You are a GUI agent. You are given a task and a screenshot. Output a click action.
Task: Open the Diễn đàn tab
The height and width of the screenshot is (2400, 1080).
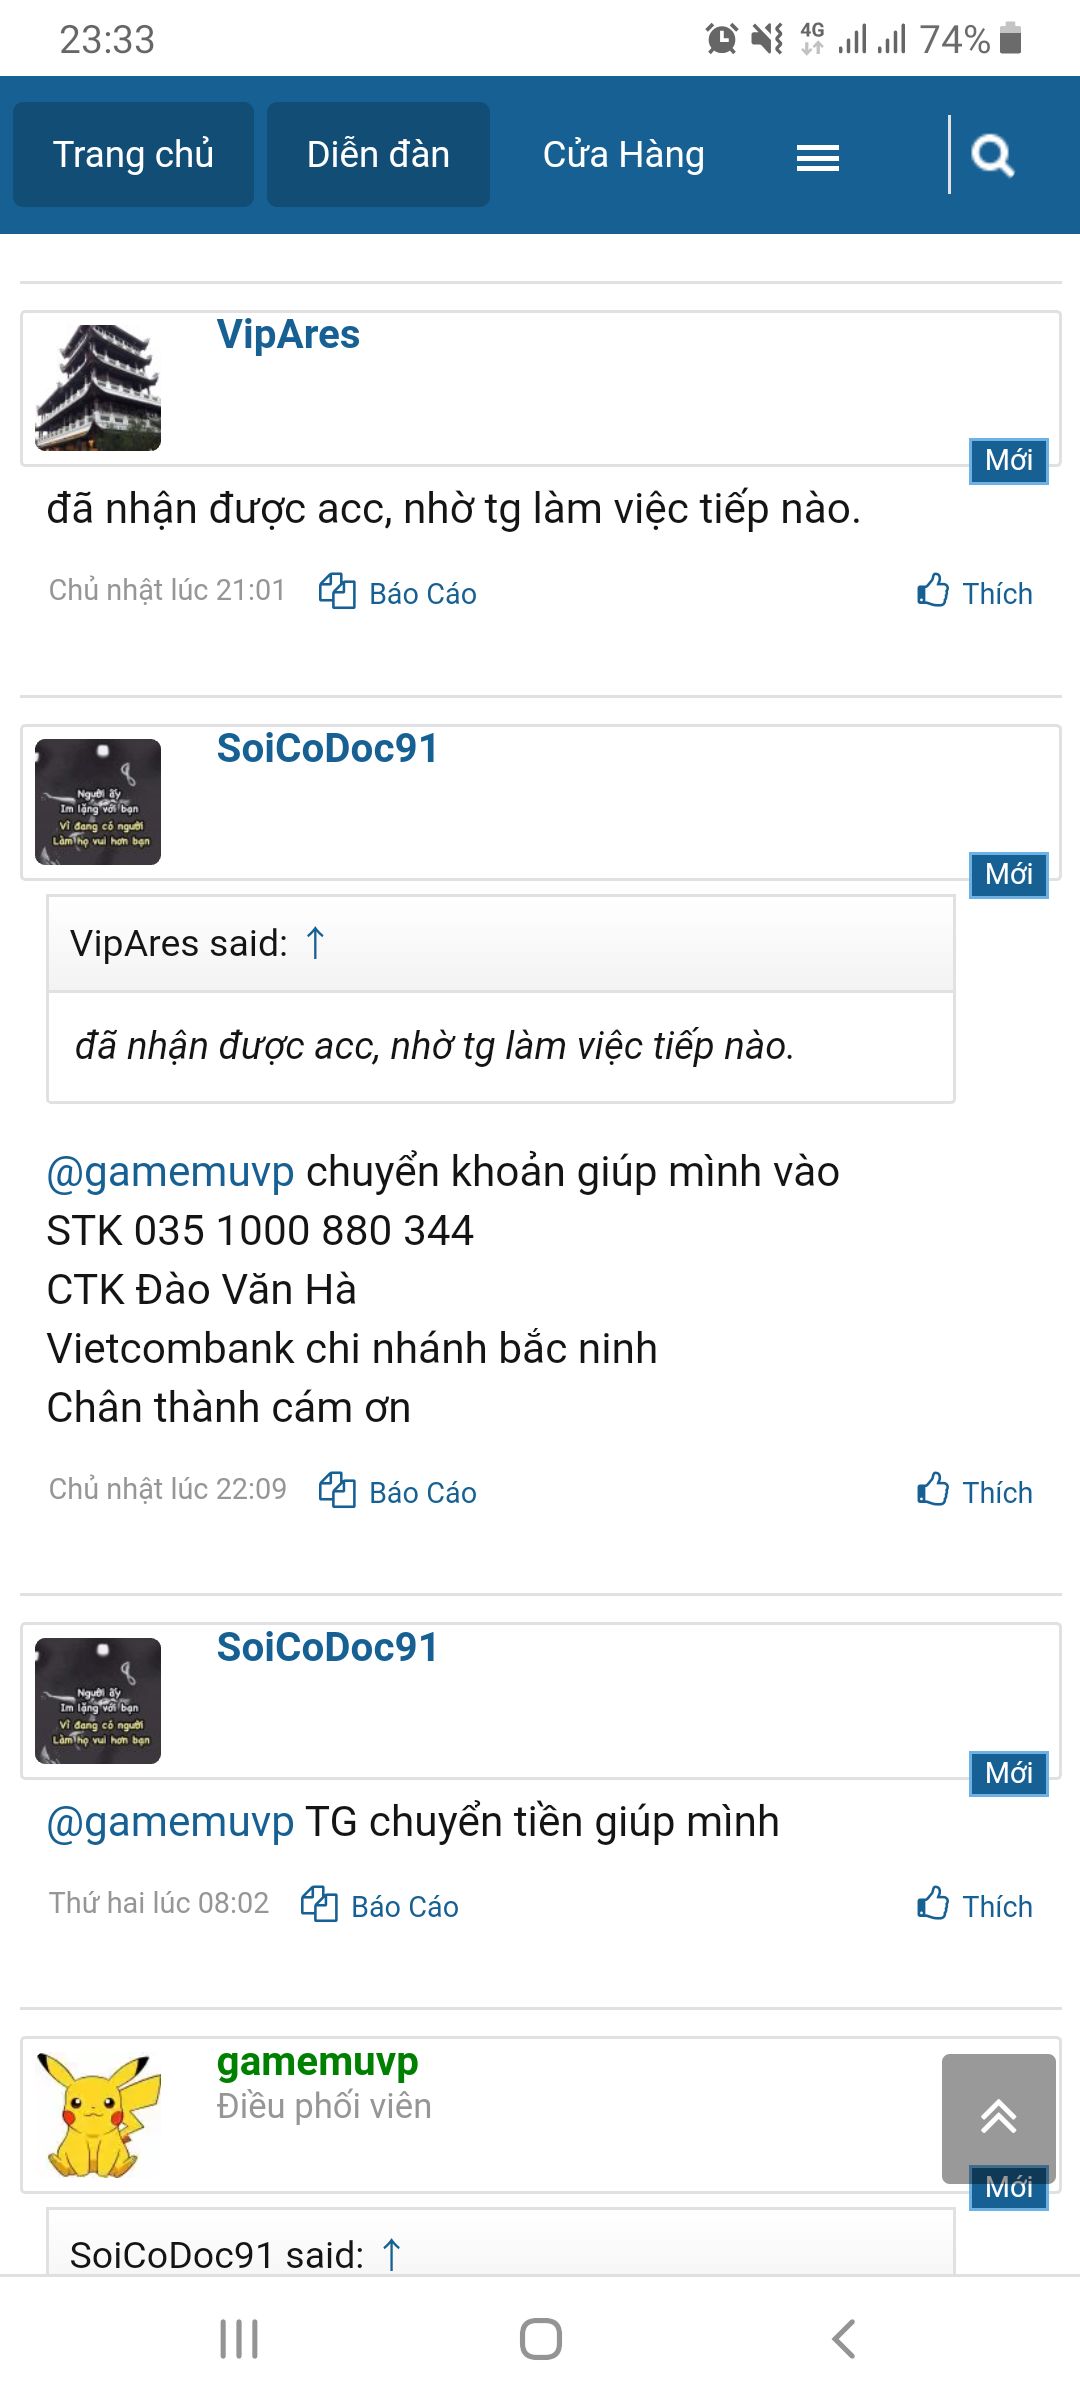[x=378, y=154]
